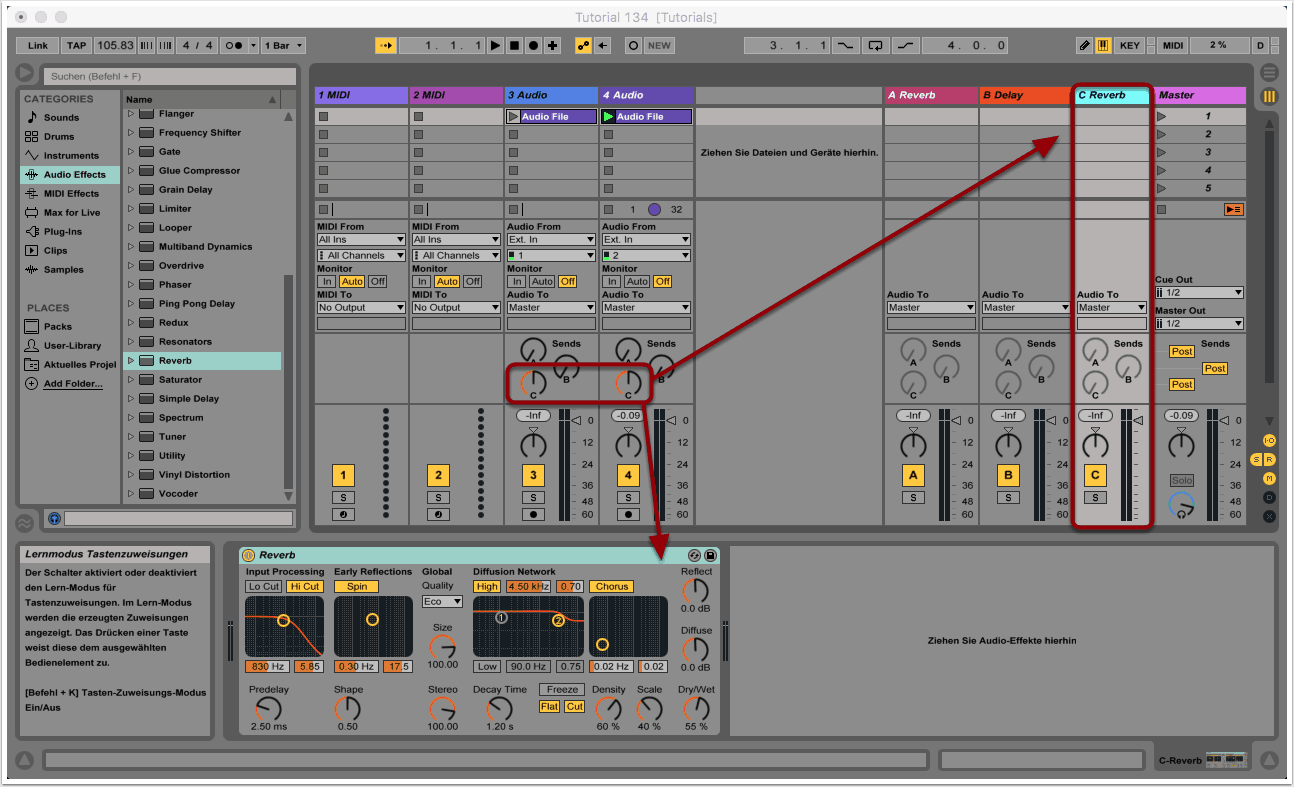The height and width of the screenshot is (787, 1294).
Task: Solo track 4 with the S button
Action: click(x=628, y=497)
